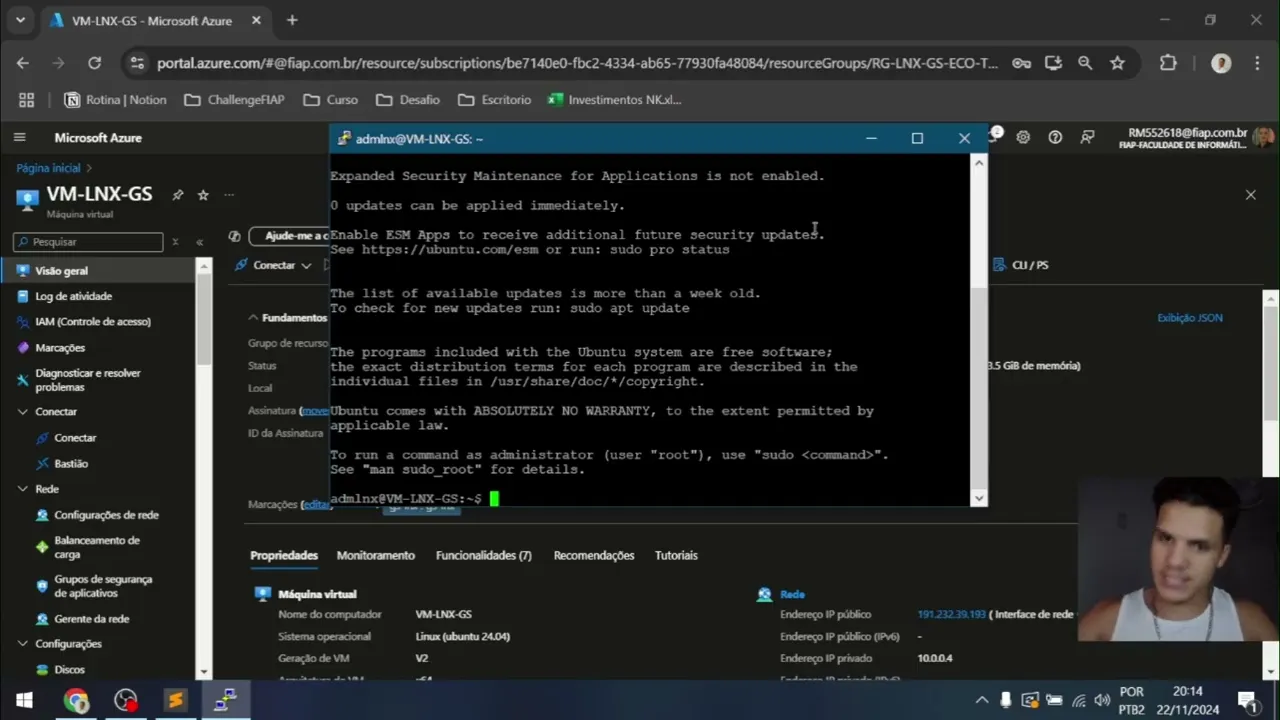The image size is (1280, 720).
Task: Switch to Funcionalidades (7) tab
Action: [x=483, y=555]
